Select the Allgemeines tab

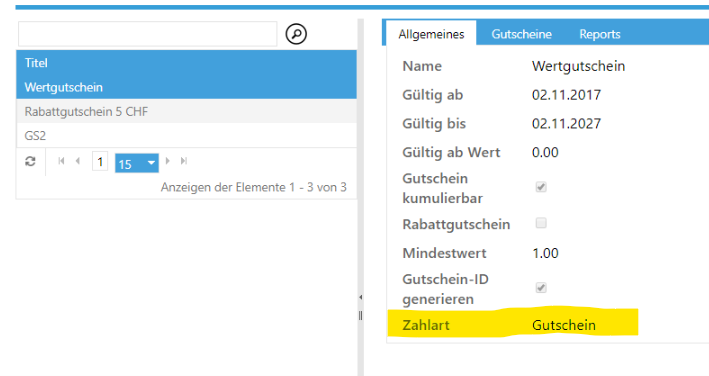pyautogui.click(x=431, y=34)
